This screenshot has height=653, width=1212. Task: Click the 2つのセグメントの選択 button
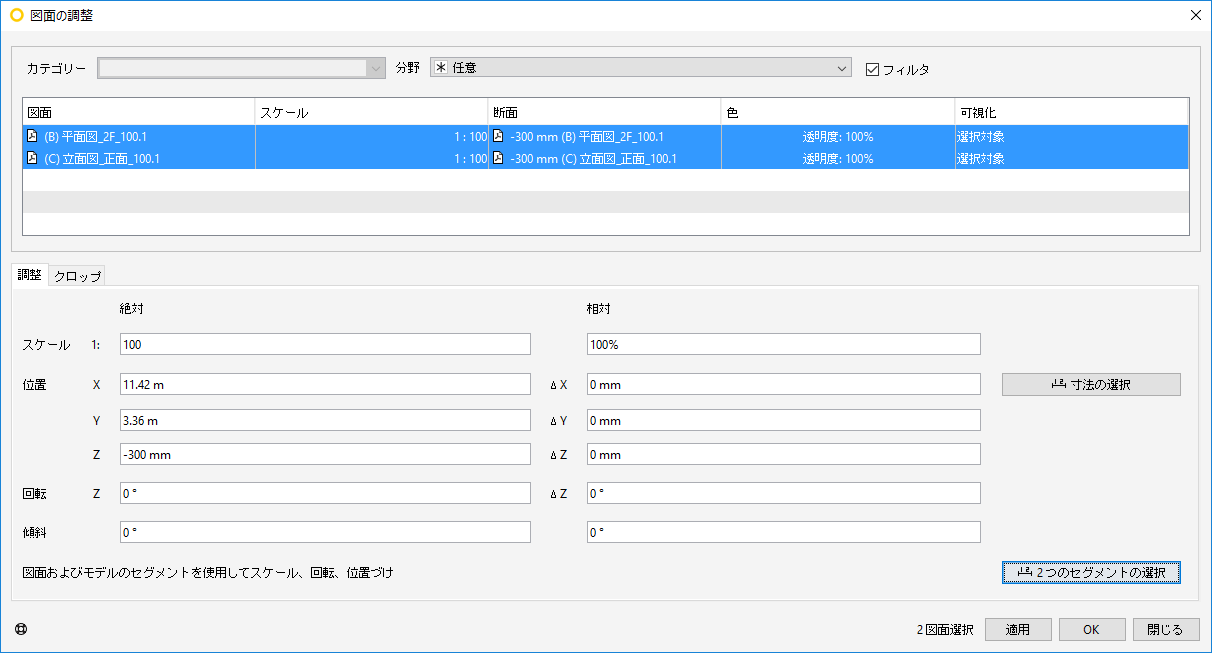pyautogui.click(x=1091, y=572)
